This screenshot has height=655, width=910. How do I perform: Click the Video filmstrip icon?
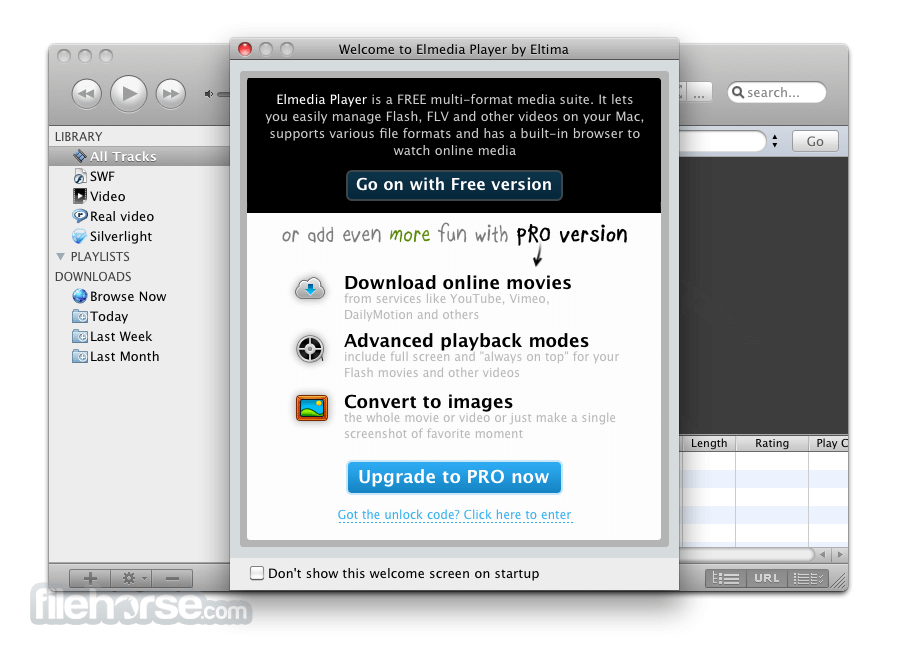[x=80, y=196]
